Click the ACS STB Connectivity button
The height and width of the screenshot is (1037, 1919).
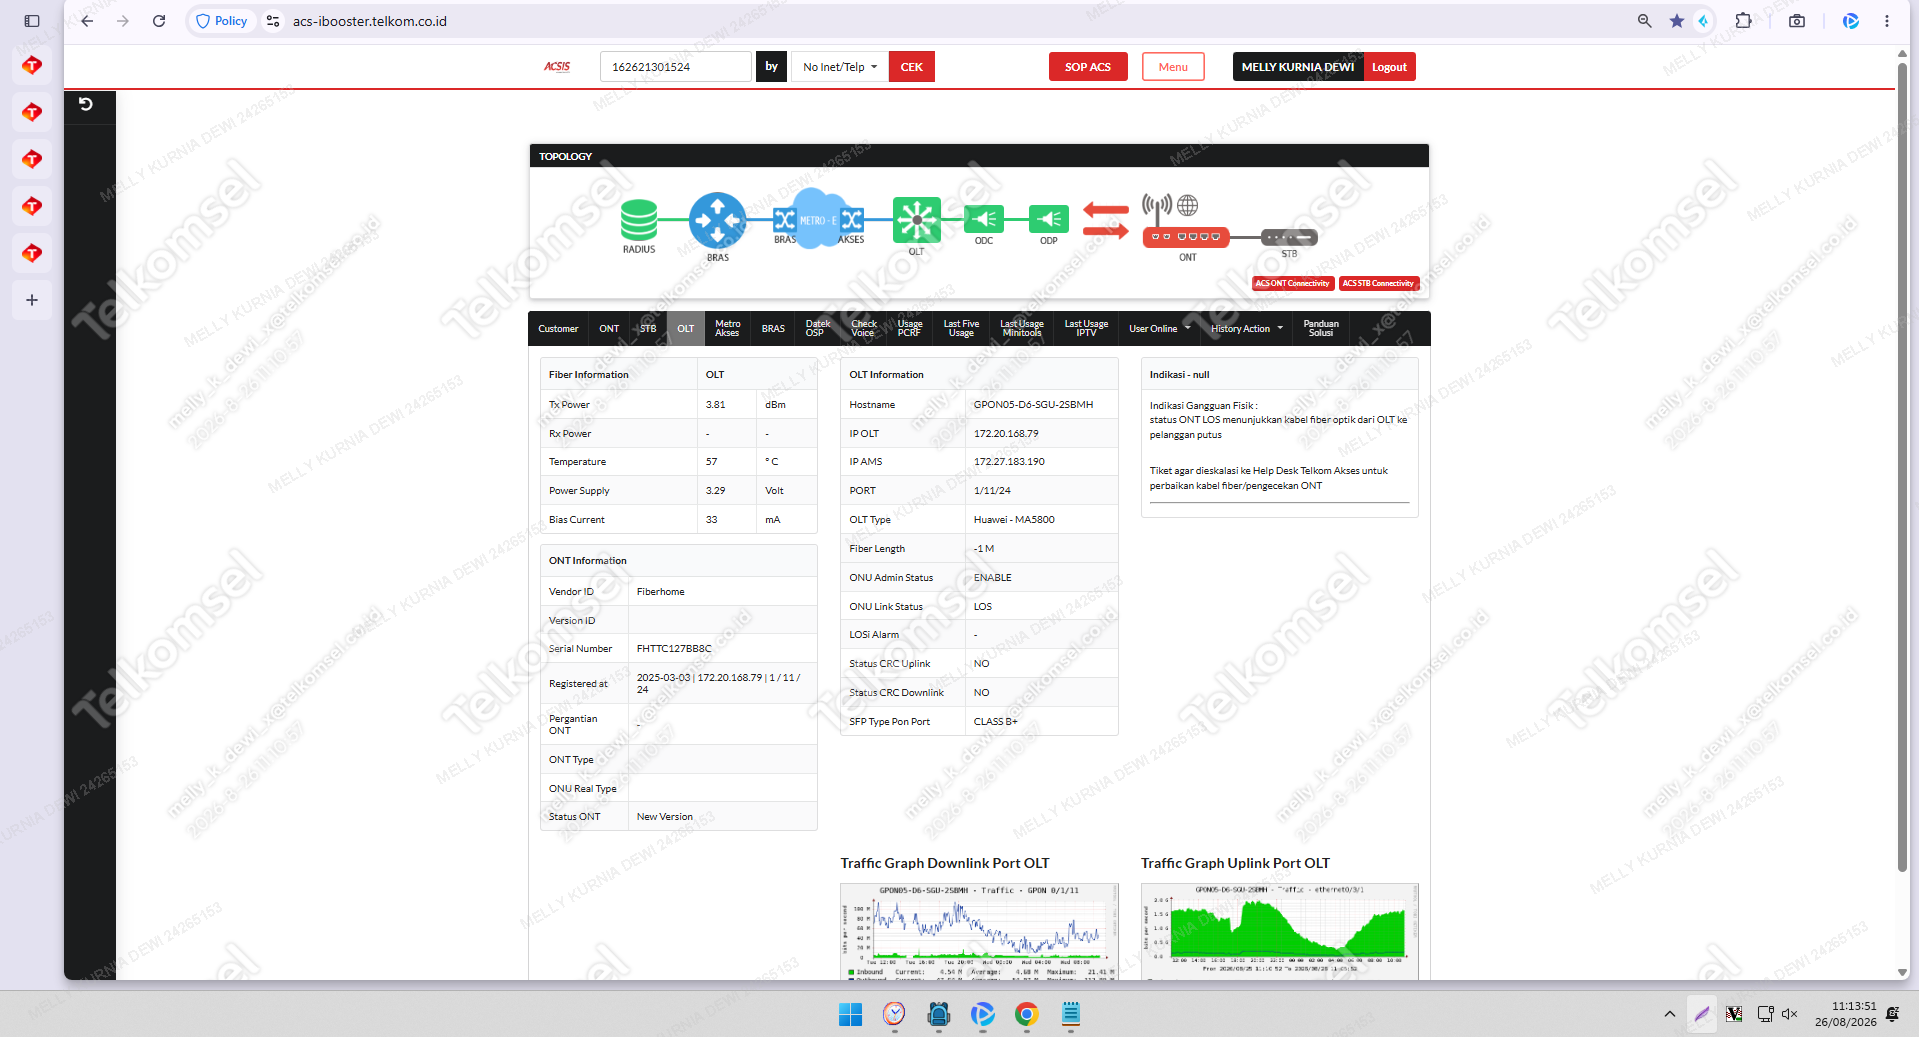[1378, 284]
